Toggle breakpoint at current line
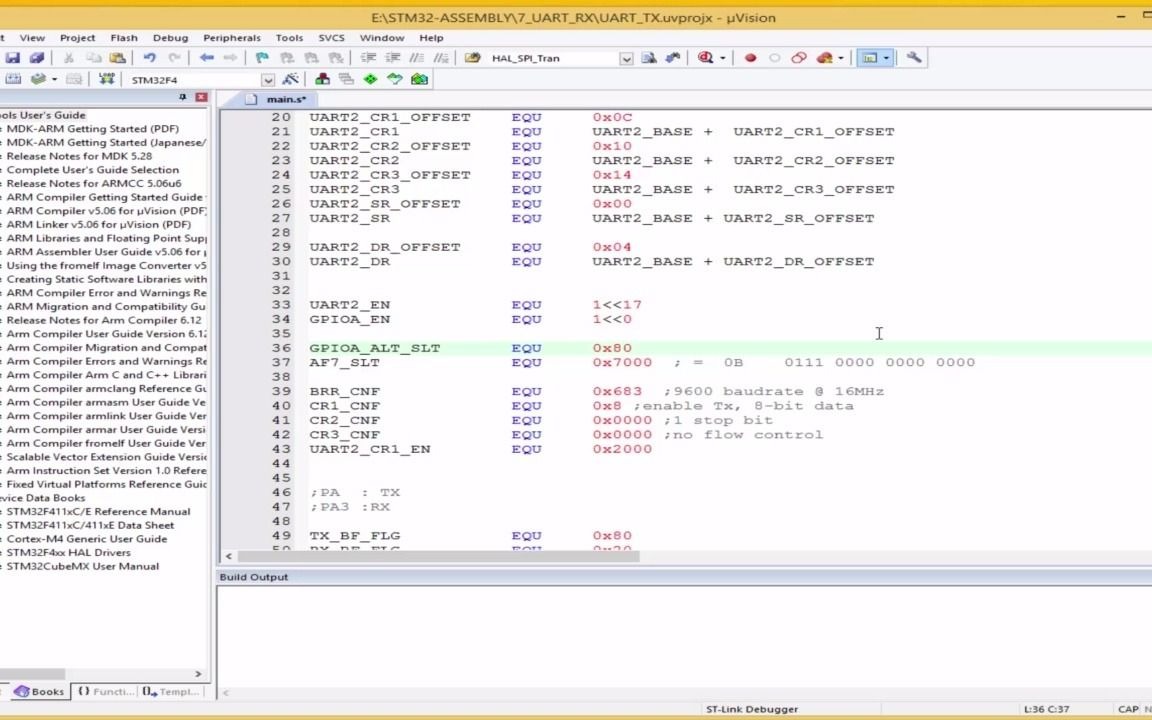1152x720 pixels. pos(750,57)
